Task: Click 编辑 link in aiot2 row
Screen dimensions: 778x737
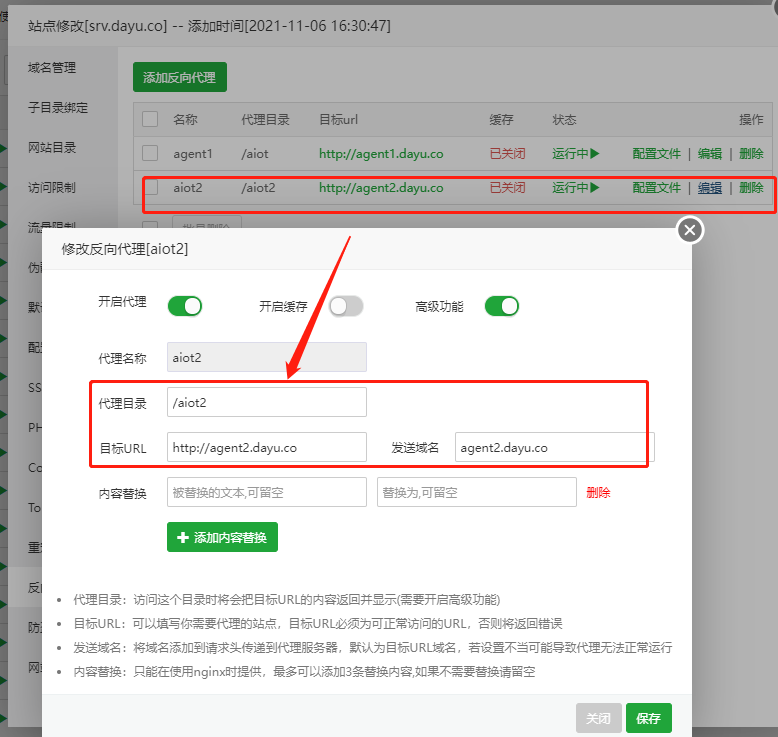Action: coord(710,188)
